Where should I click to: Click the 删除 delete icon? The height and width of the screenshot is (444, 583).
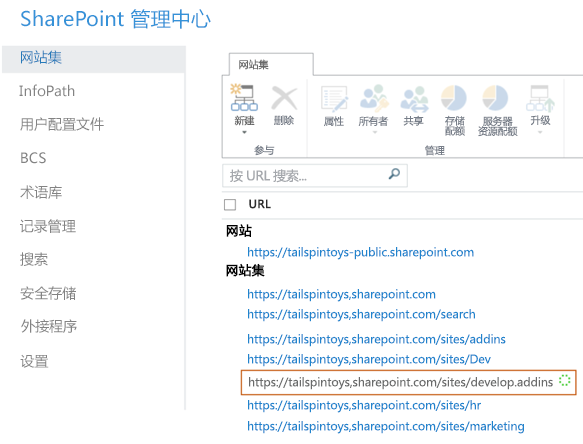[x=284, y=98]
